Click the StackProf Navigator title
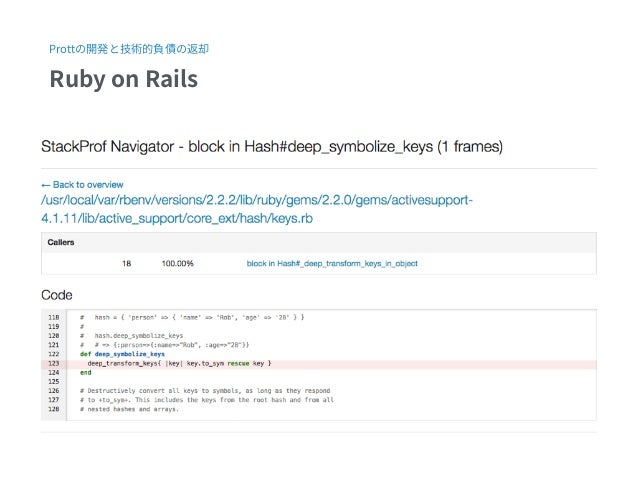Image resolution: width=638 pixels, height=479 pixels. (272, 147)
